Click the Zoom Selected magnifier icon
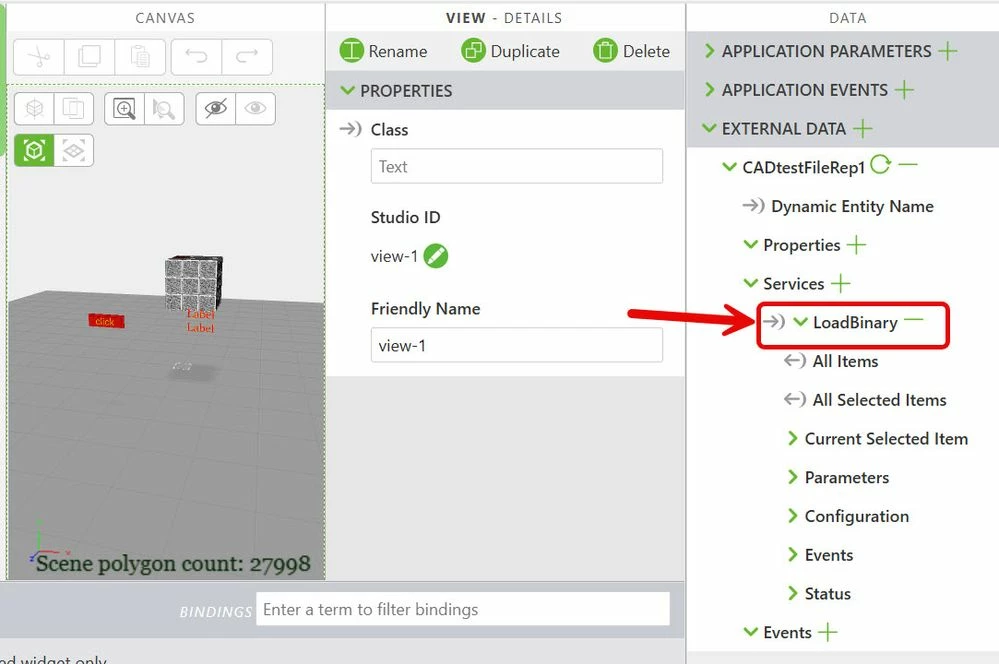 [164, 109]
